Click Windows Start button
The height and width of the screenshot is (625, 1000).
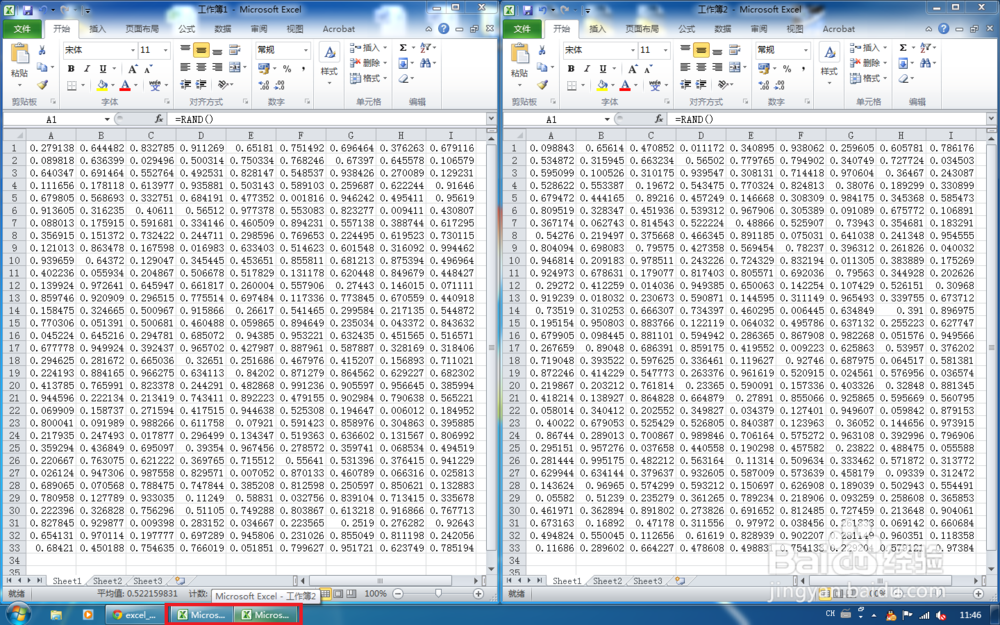17,615
